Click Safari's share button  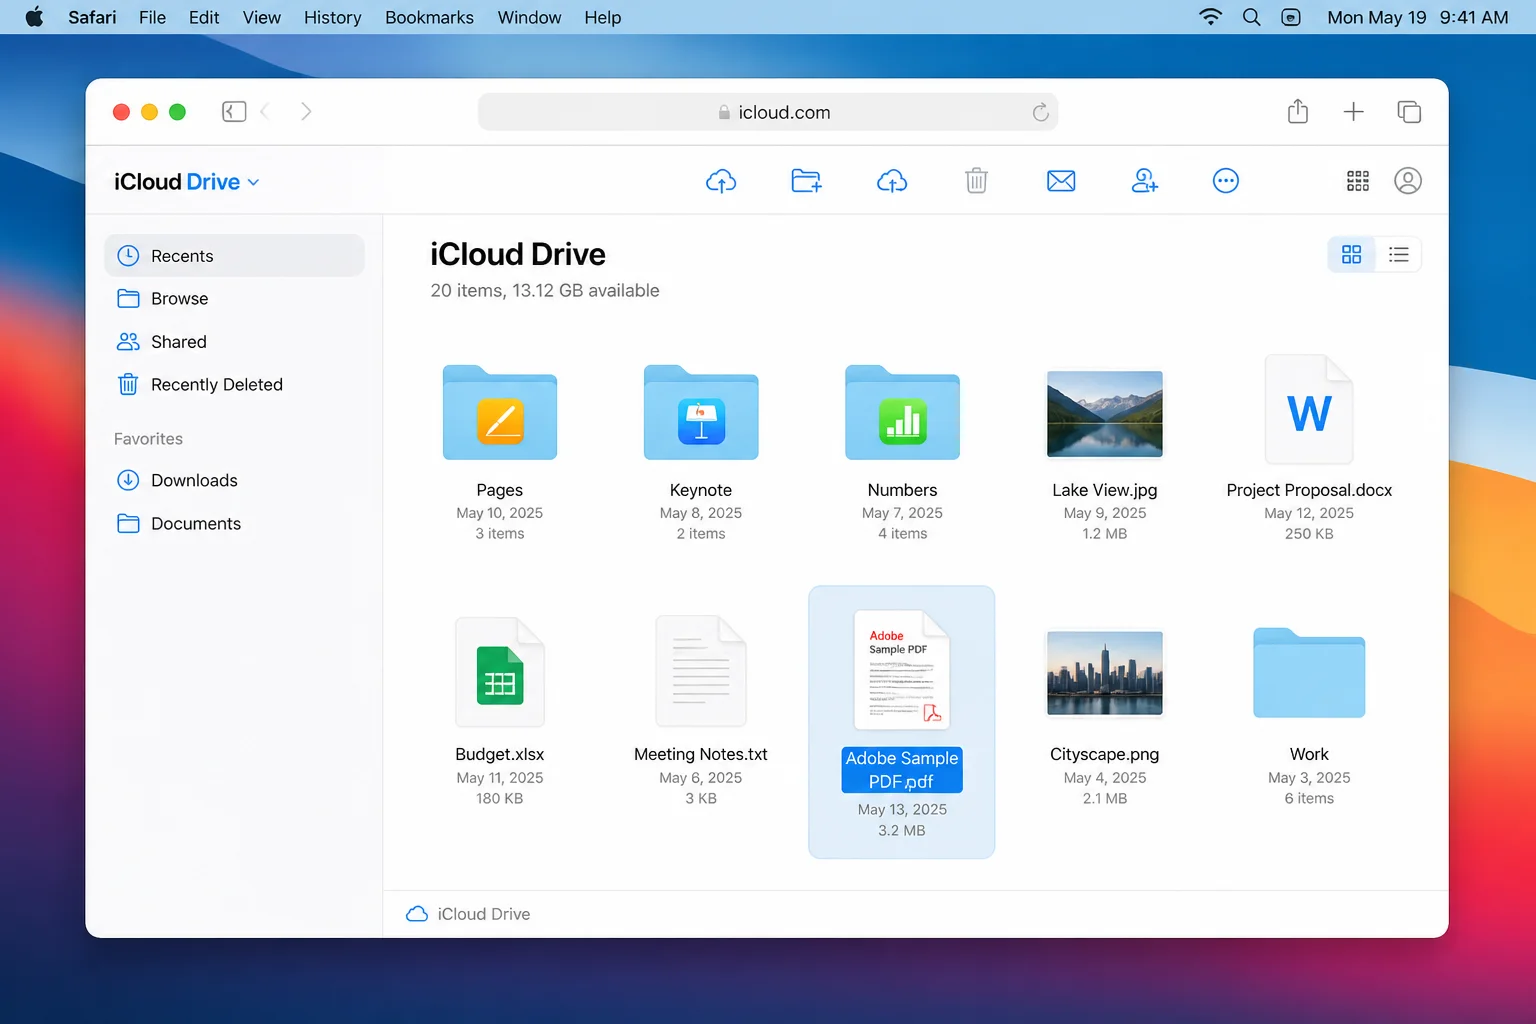[1298, 111]
